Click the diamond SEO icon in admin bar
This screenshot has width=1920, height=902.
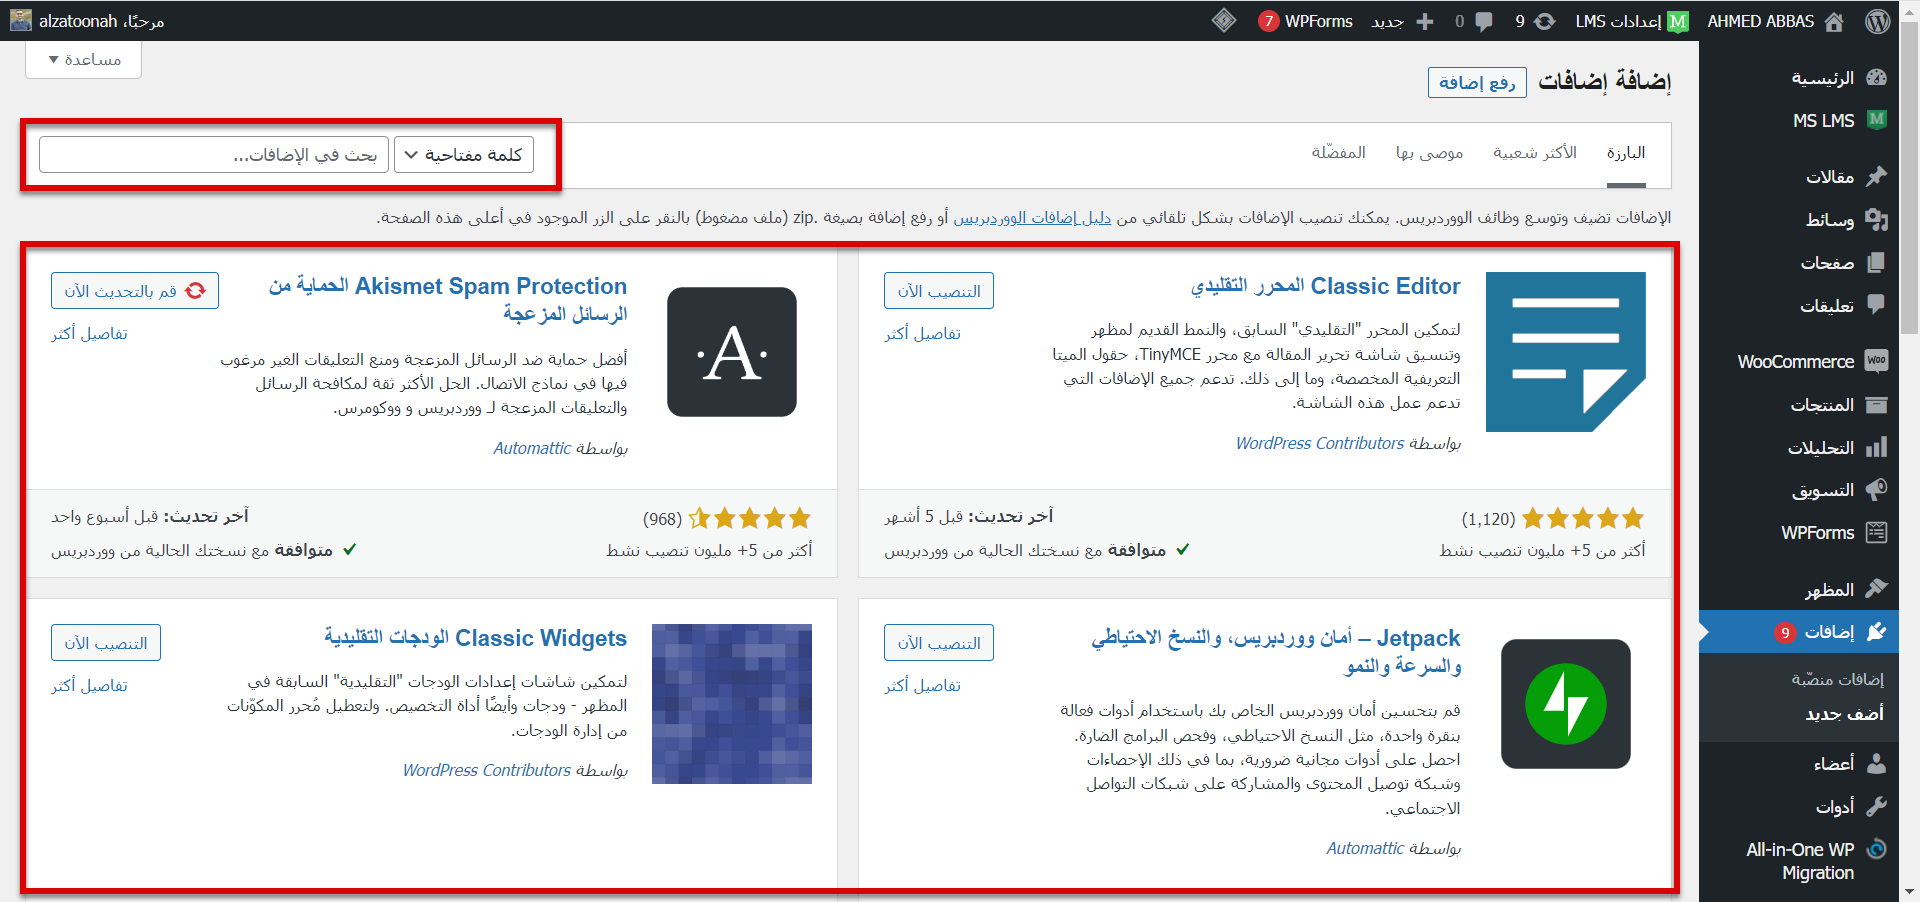tap(1224, 20)
